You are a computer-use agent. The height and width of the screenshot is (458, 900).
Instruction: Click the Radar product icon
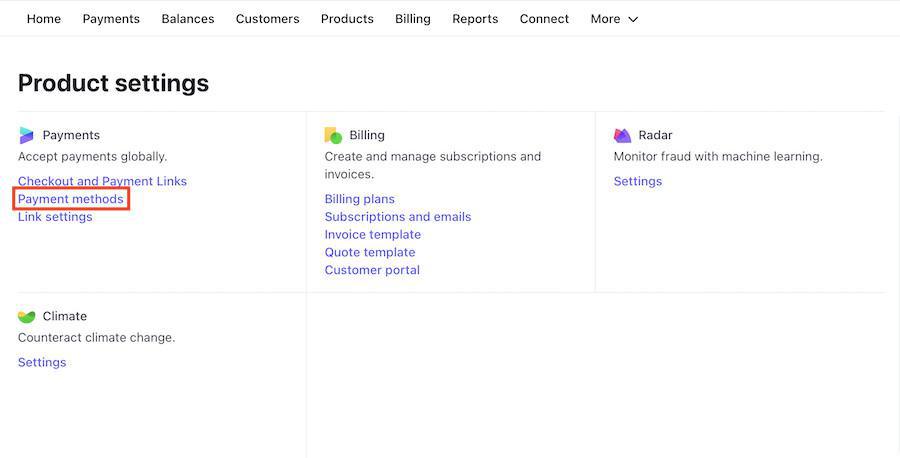click(x=622, y=135)
